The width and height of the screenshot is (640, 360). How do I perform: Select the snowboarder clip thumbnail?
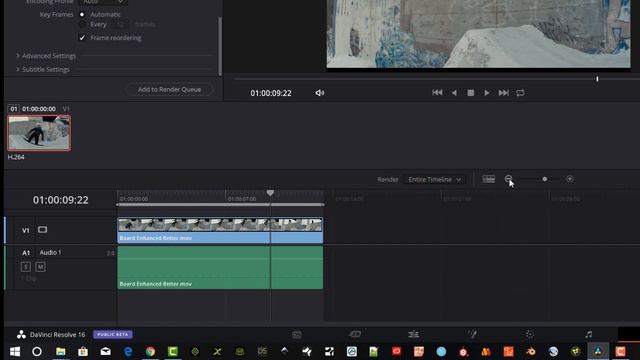(39, 133)
